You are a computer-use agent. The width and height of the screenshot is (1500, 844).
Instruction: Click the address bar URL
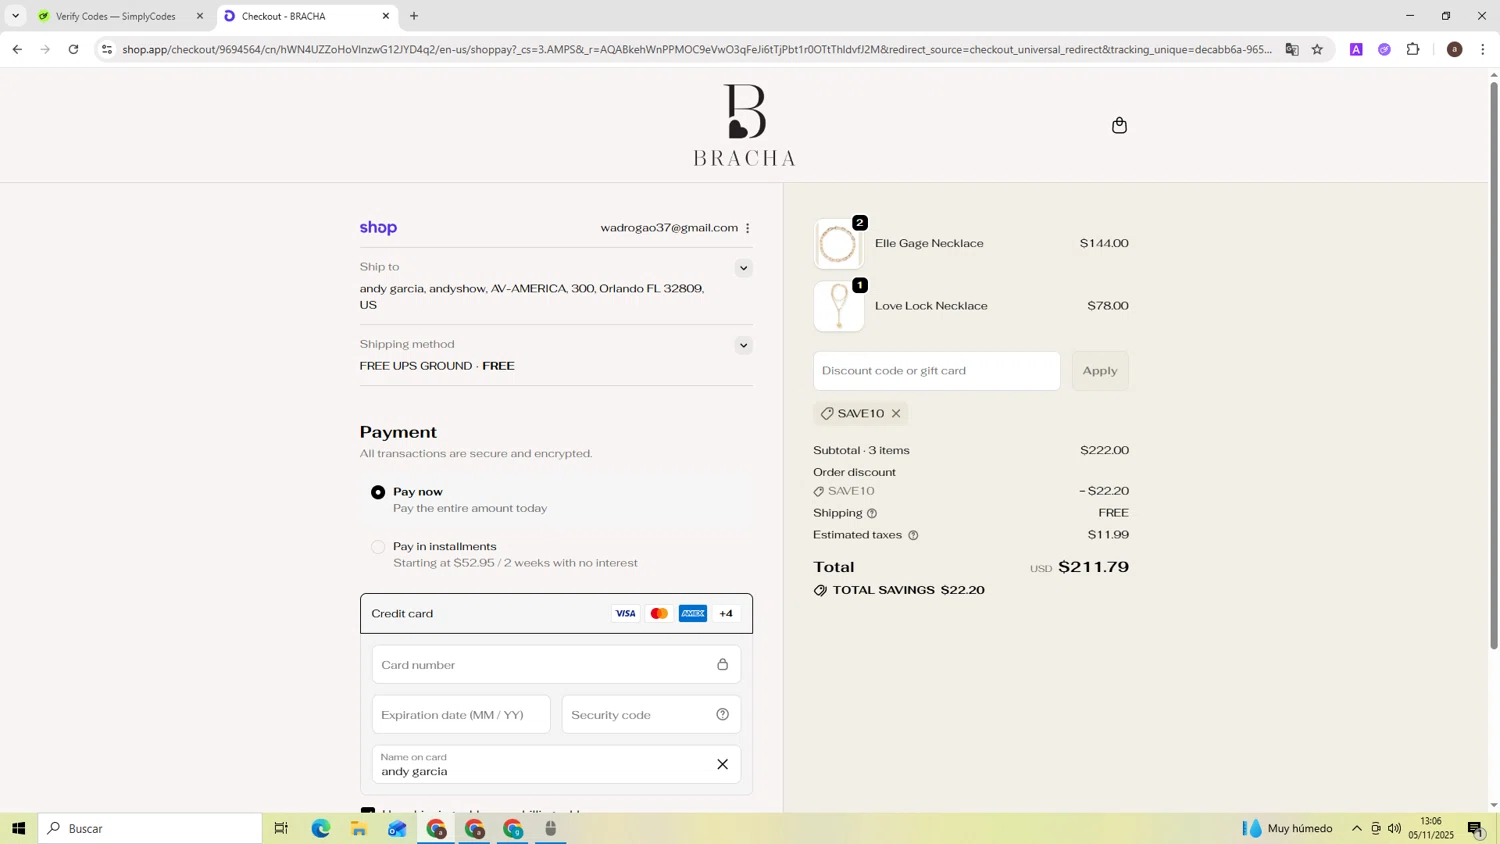point(697,49)
